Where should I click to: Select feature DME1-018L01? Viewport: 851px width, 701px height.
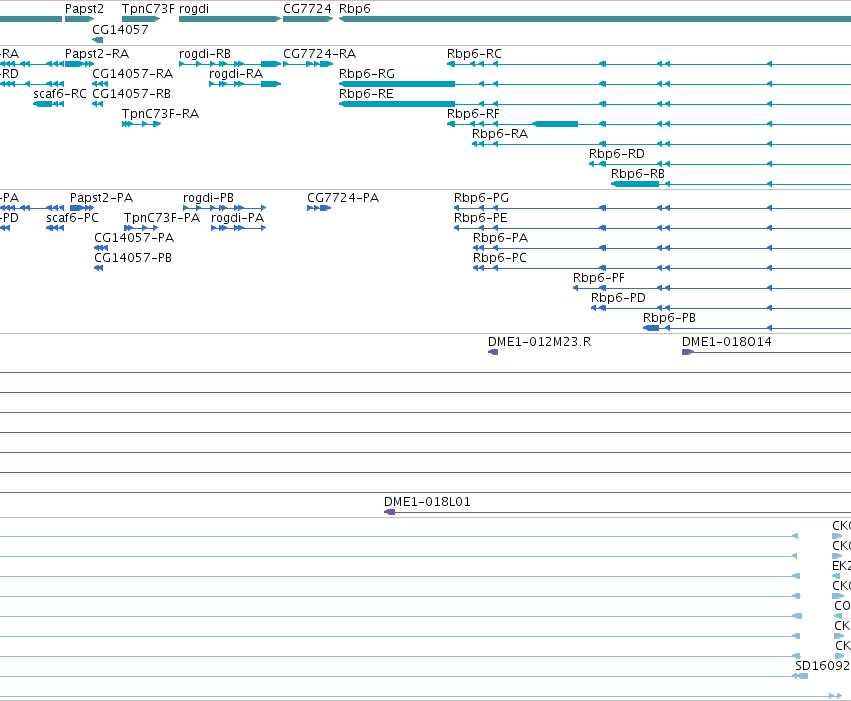[427, 501]
